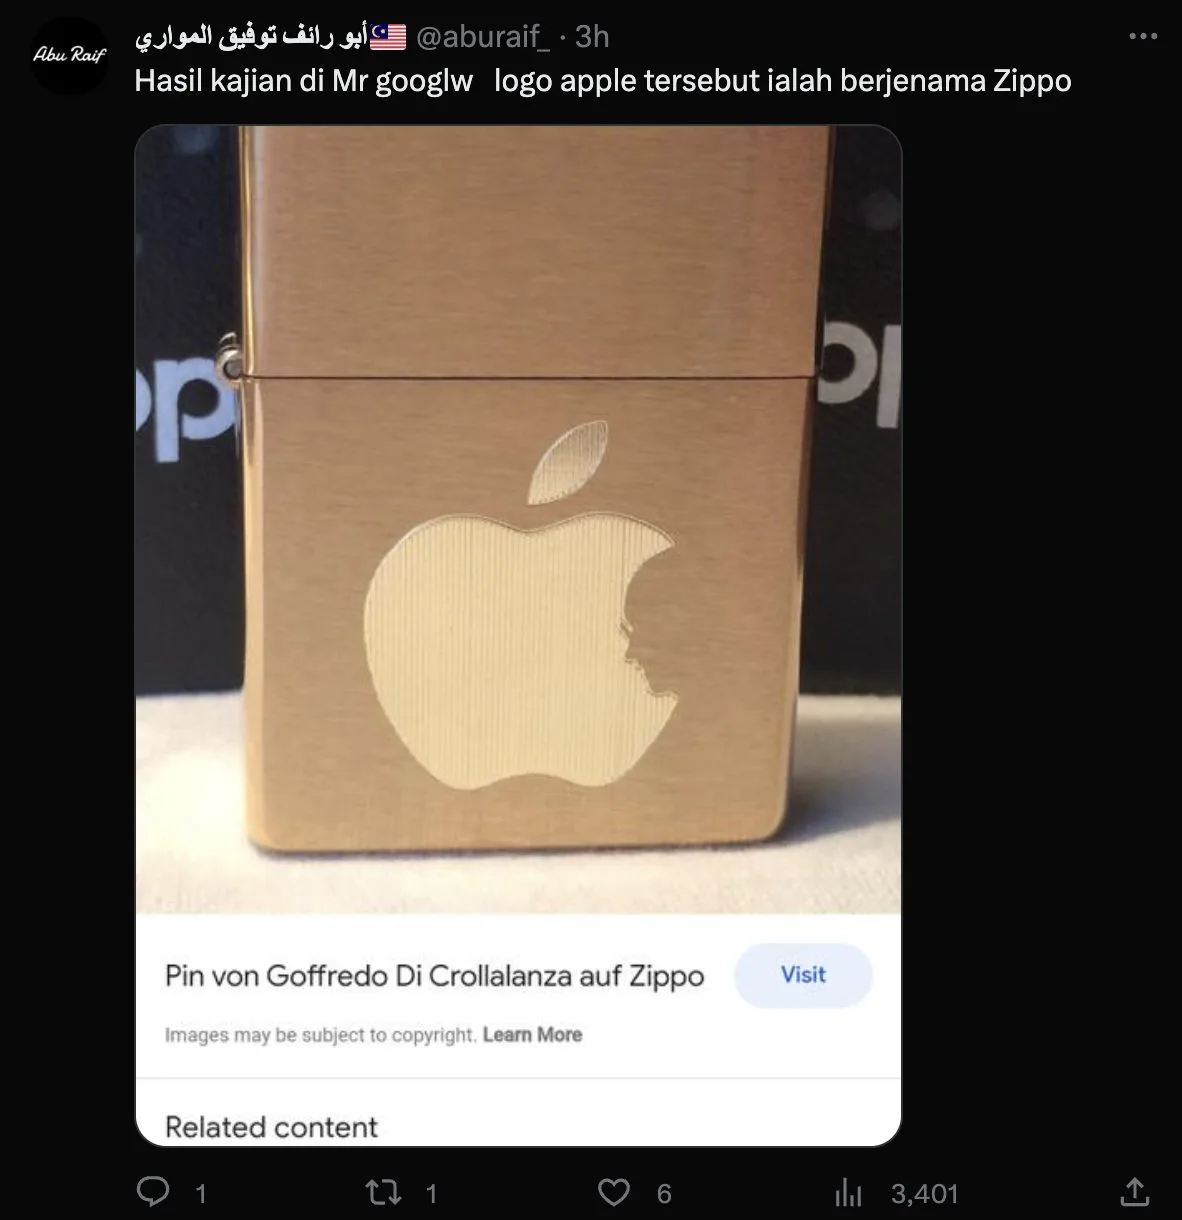1182x1220 pixels.
Task: Open the Abu Raif profile avatar
Action: pyautogui.click(x=69, y=55)
